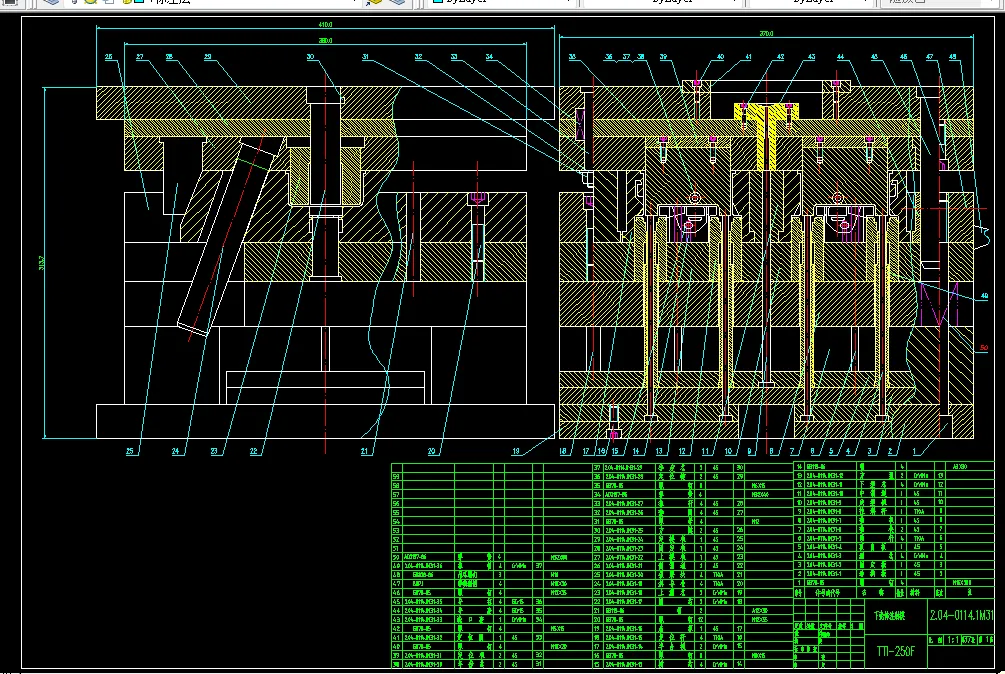Select drawing number 2.04-0114.1M31 in title block
Screen dimensions: 1005x674
(x=961, y=615)
